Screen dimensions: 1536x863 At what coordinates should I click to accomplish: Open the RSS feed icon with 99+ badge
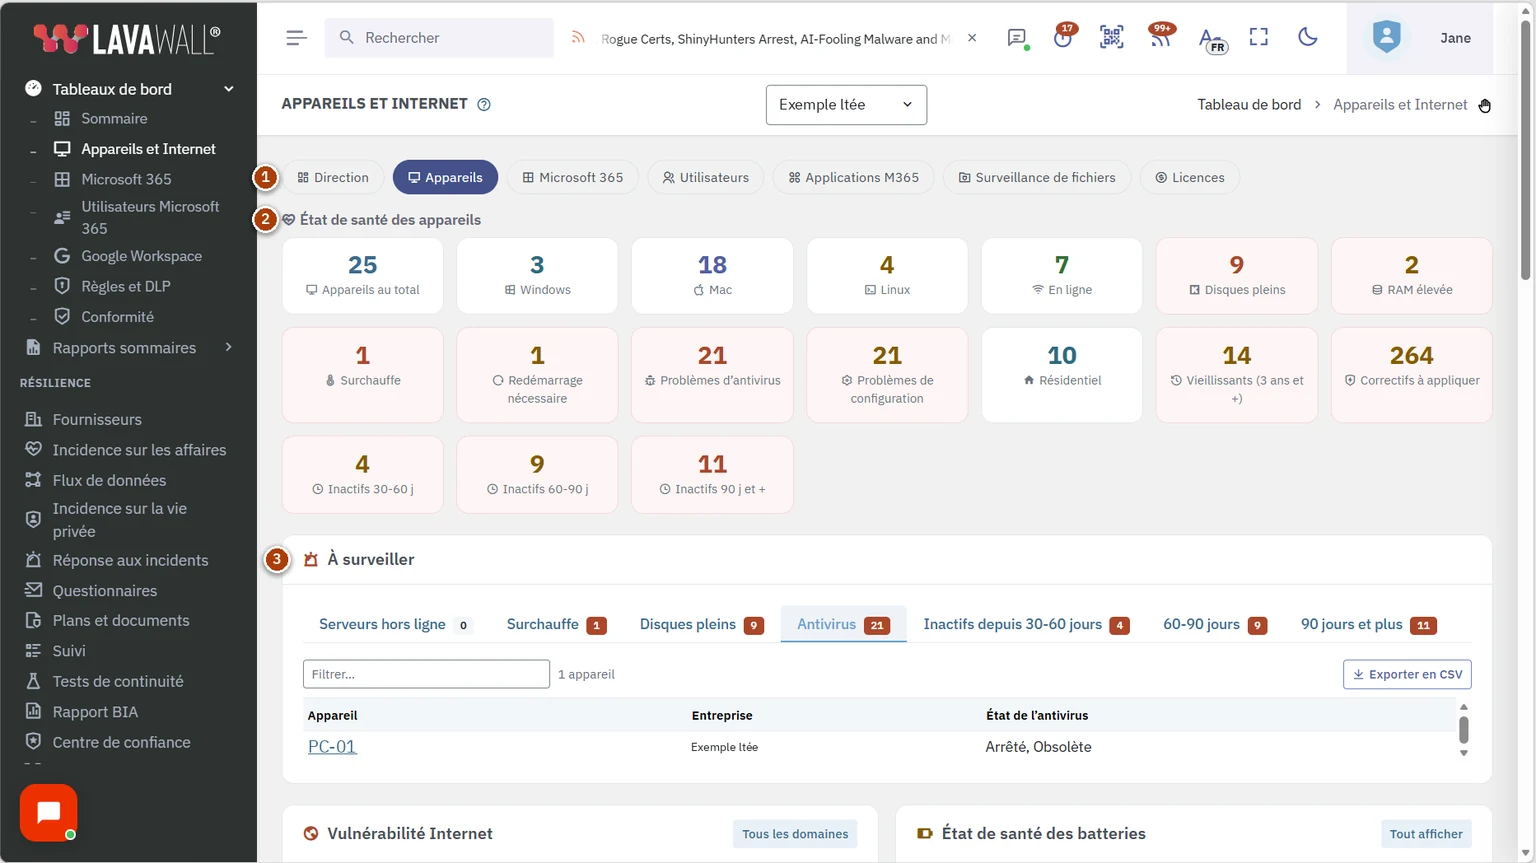pos(1160,37)
